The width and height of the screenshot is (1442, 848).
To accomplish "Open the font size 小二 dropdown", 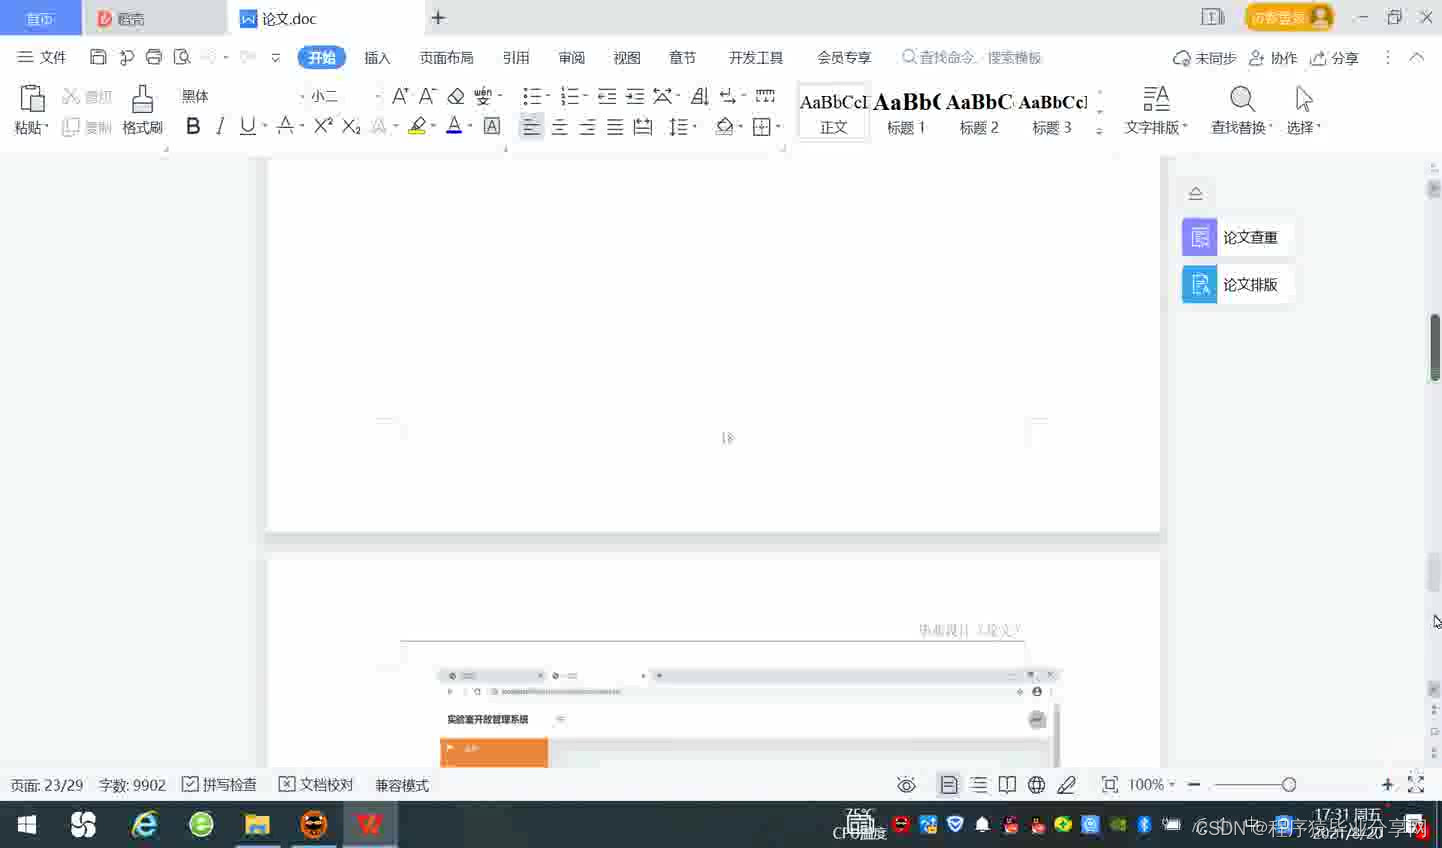I will pos(377,96).
